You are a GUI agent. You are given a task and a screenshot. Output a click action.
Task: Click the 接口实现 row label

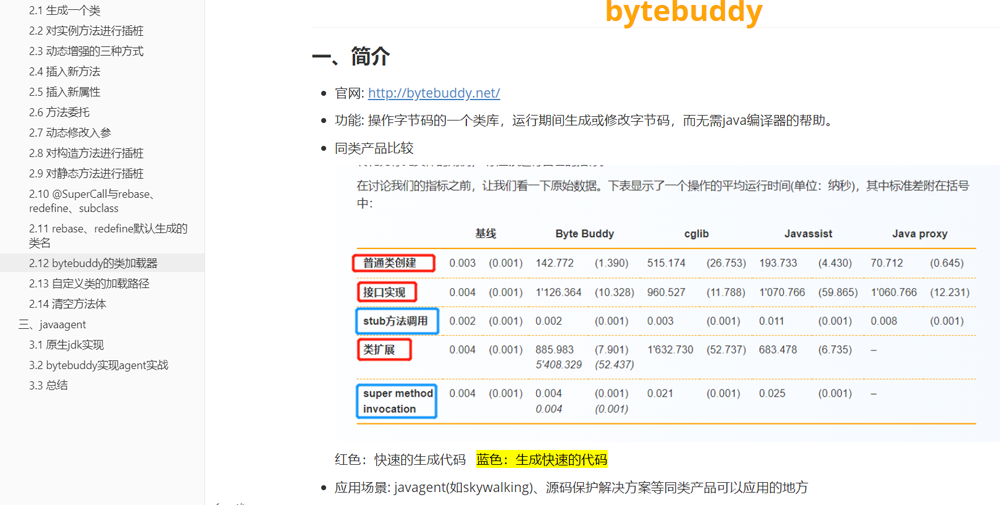pos(385,293)
